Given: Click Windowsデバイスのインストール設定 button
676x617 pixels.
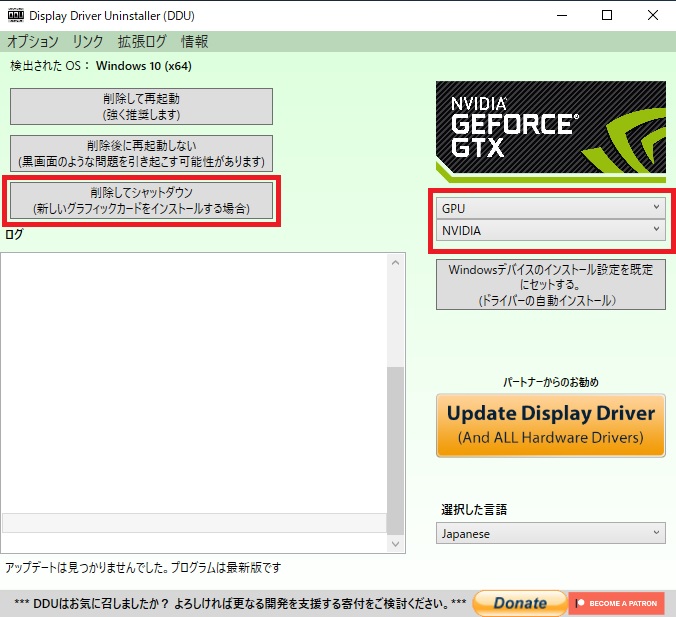Looking at the screenshot, I should pos(551,285).
